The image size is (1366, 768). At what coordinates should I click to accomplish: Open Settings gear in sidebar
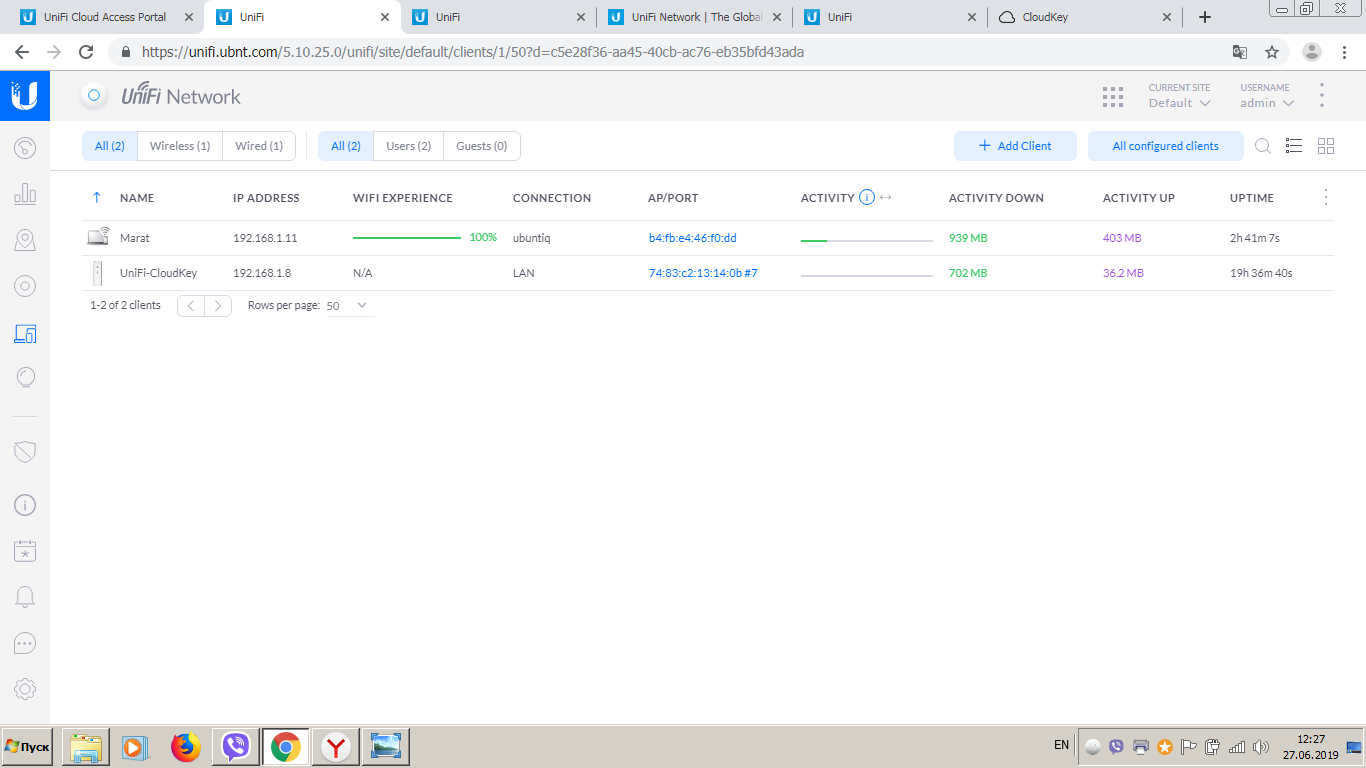click(x=25, y=689)
